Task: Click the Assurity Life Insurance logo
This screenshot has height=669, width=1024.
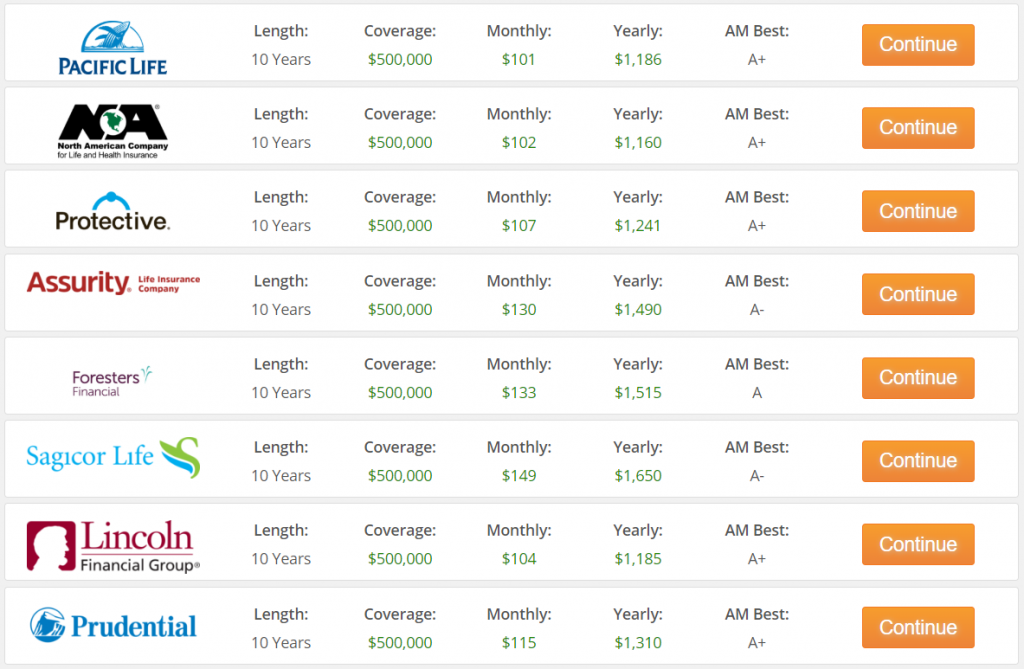Action: [x=112, y=285]
